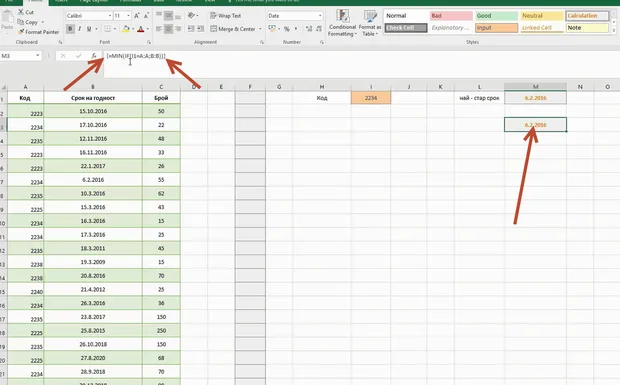The height and width of the screenshot is (385, 620).
Task: Apply the Calculation cell style
Action: point(587,16)
